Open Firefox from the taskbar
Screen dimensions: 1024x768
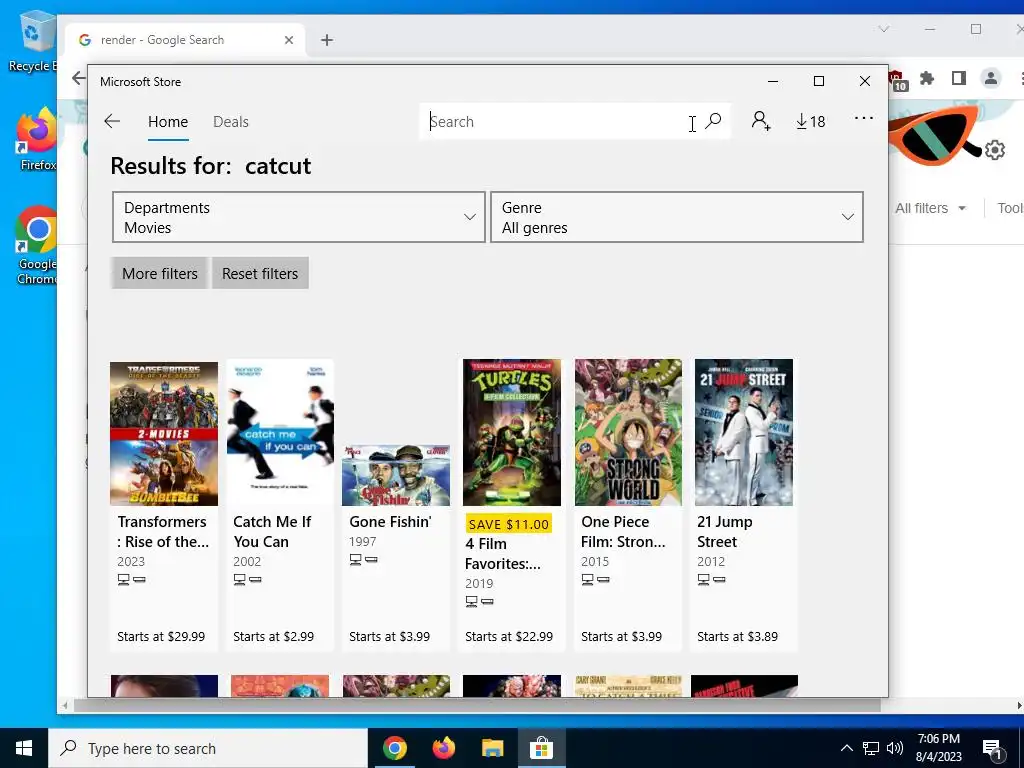tap(444, 748)
